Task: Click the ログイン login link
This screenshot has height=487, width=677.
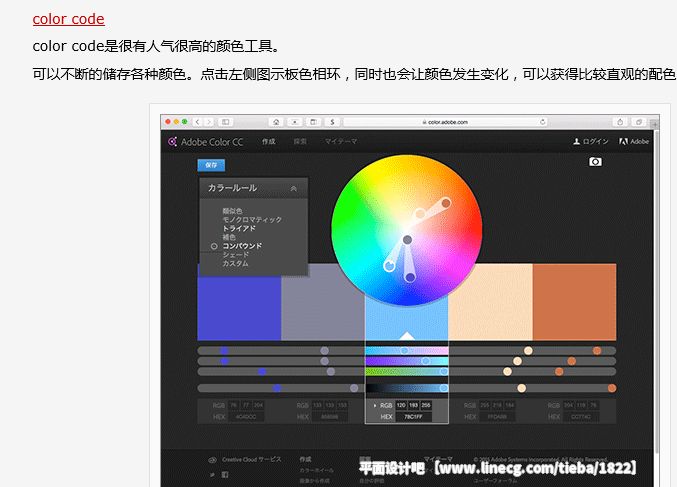Action: (x=591, y=141)
